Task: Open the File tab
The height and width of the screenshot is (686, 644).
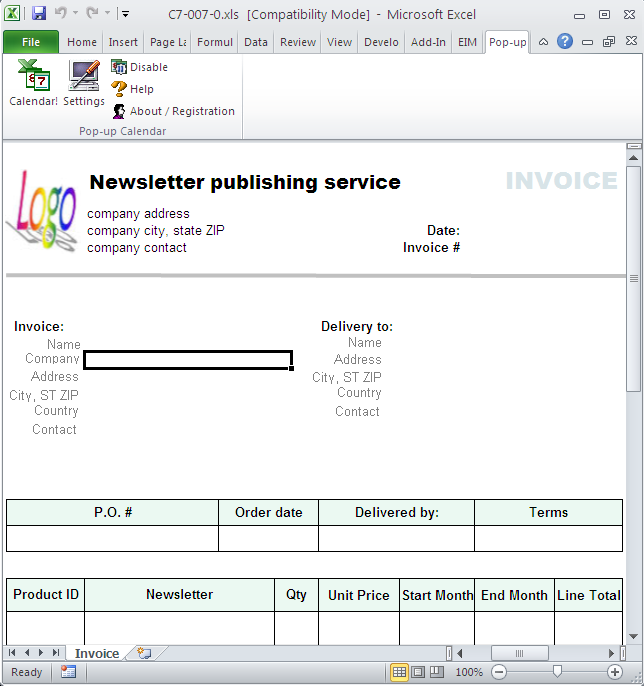Action: (x=31, y=42)
